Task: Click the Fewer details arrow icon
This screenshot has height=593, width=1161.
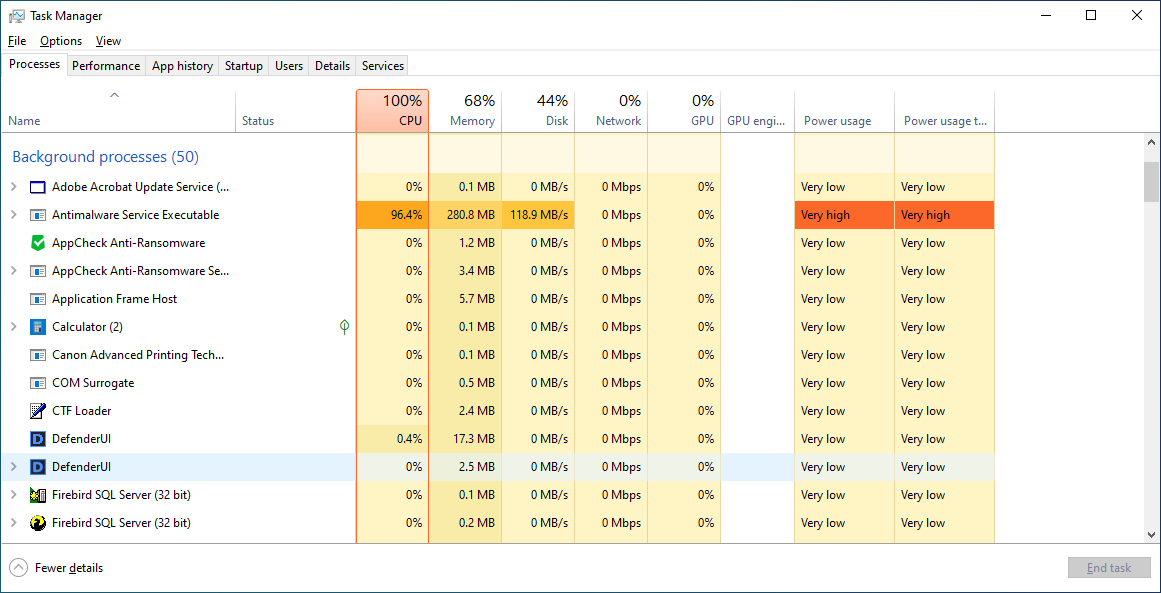Action: click(19, 568)
